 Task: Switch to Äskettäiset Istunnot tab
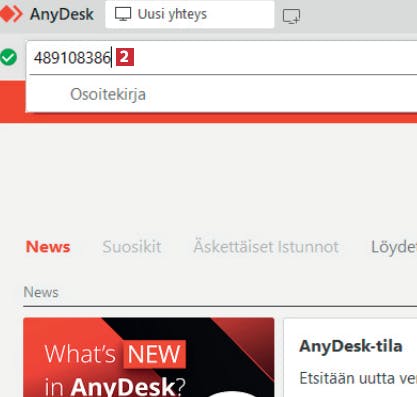point(266,247)
